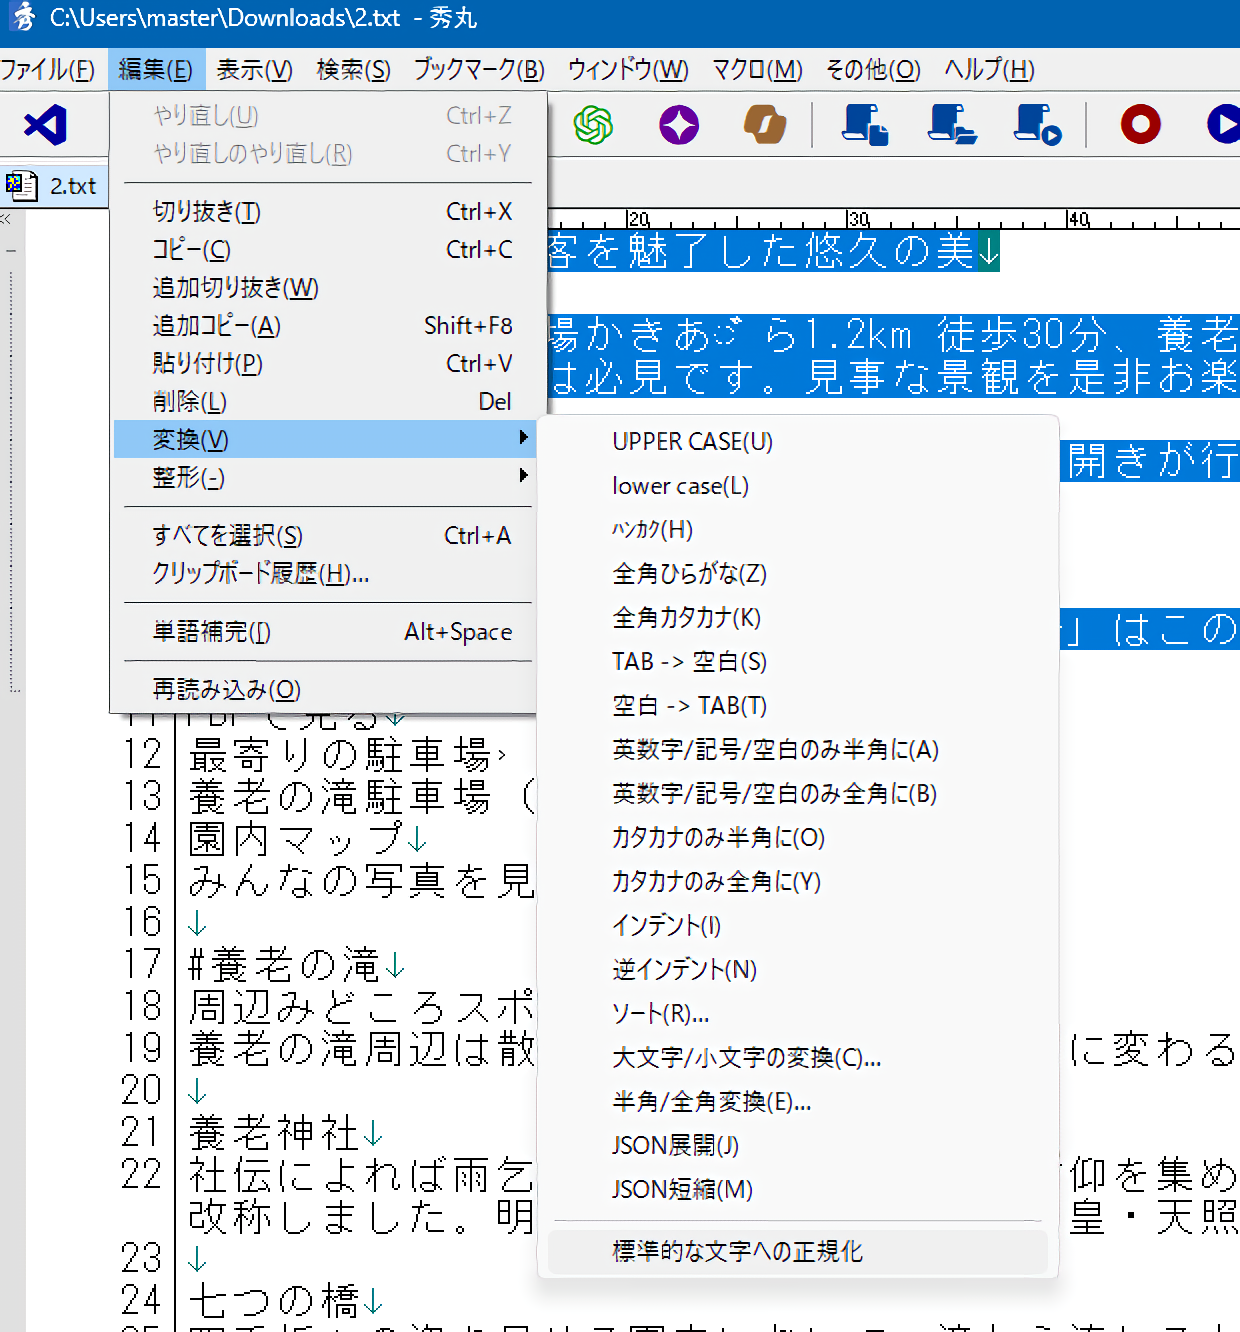
Task: Start macro recording with red record icon
Action: coord(1140,125)
